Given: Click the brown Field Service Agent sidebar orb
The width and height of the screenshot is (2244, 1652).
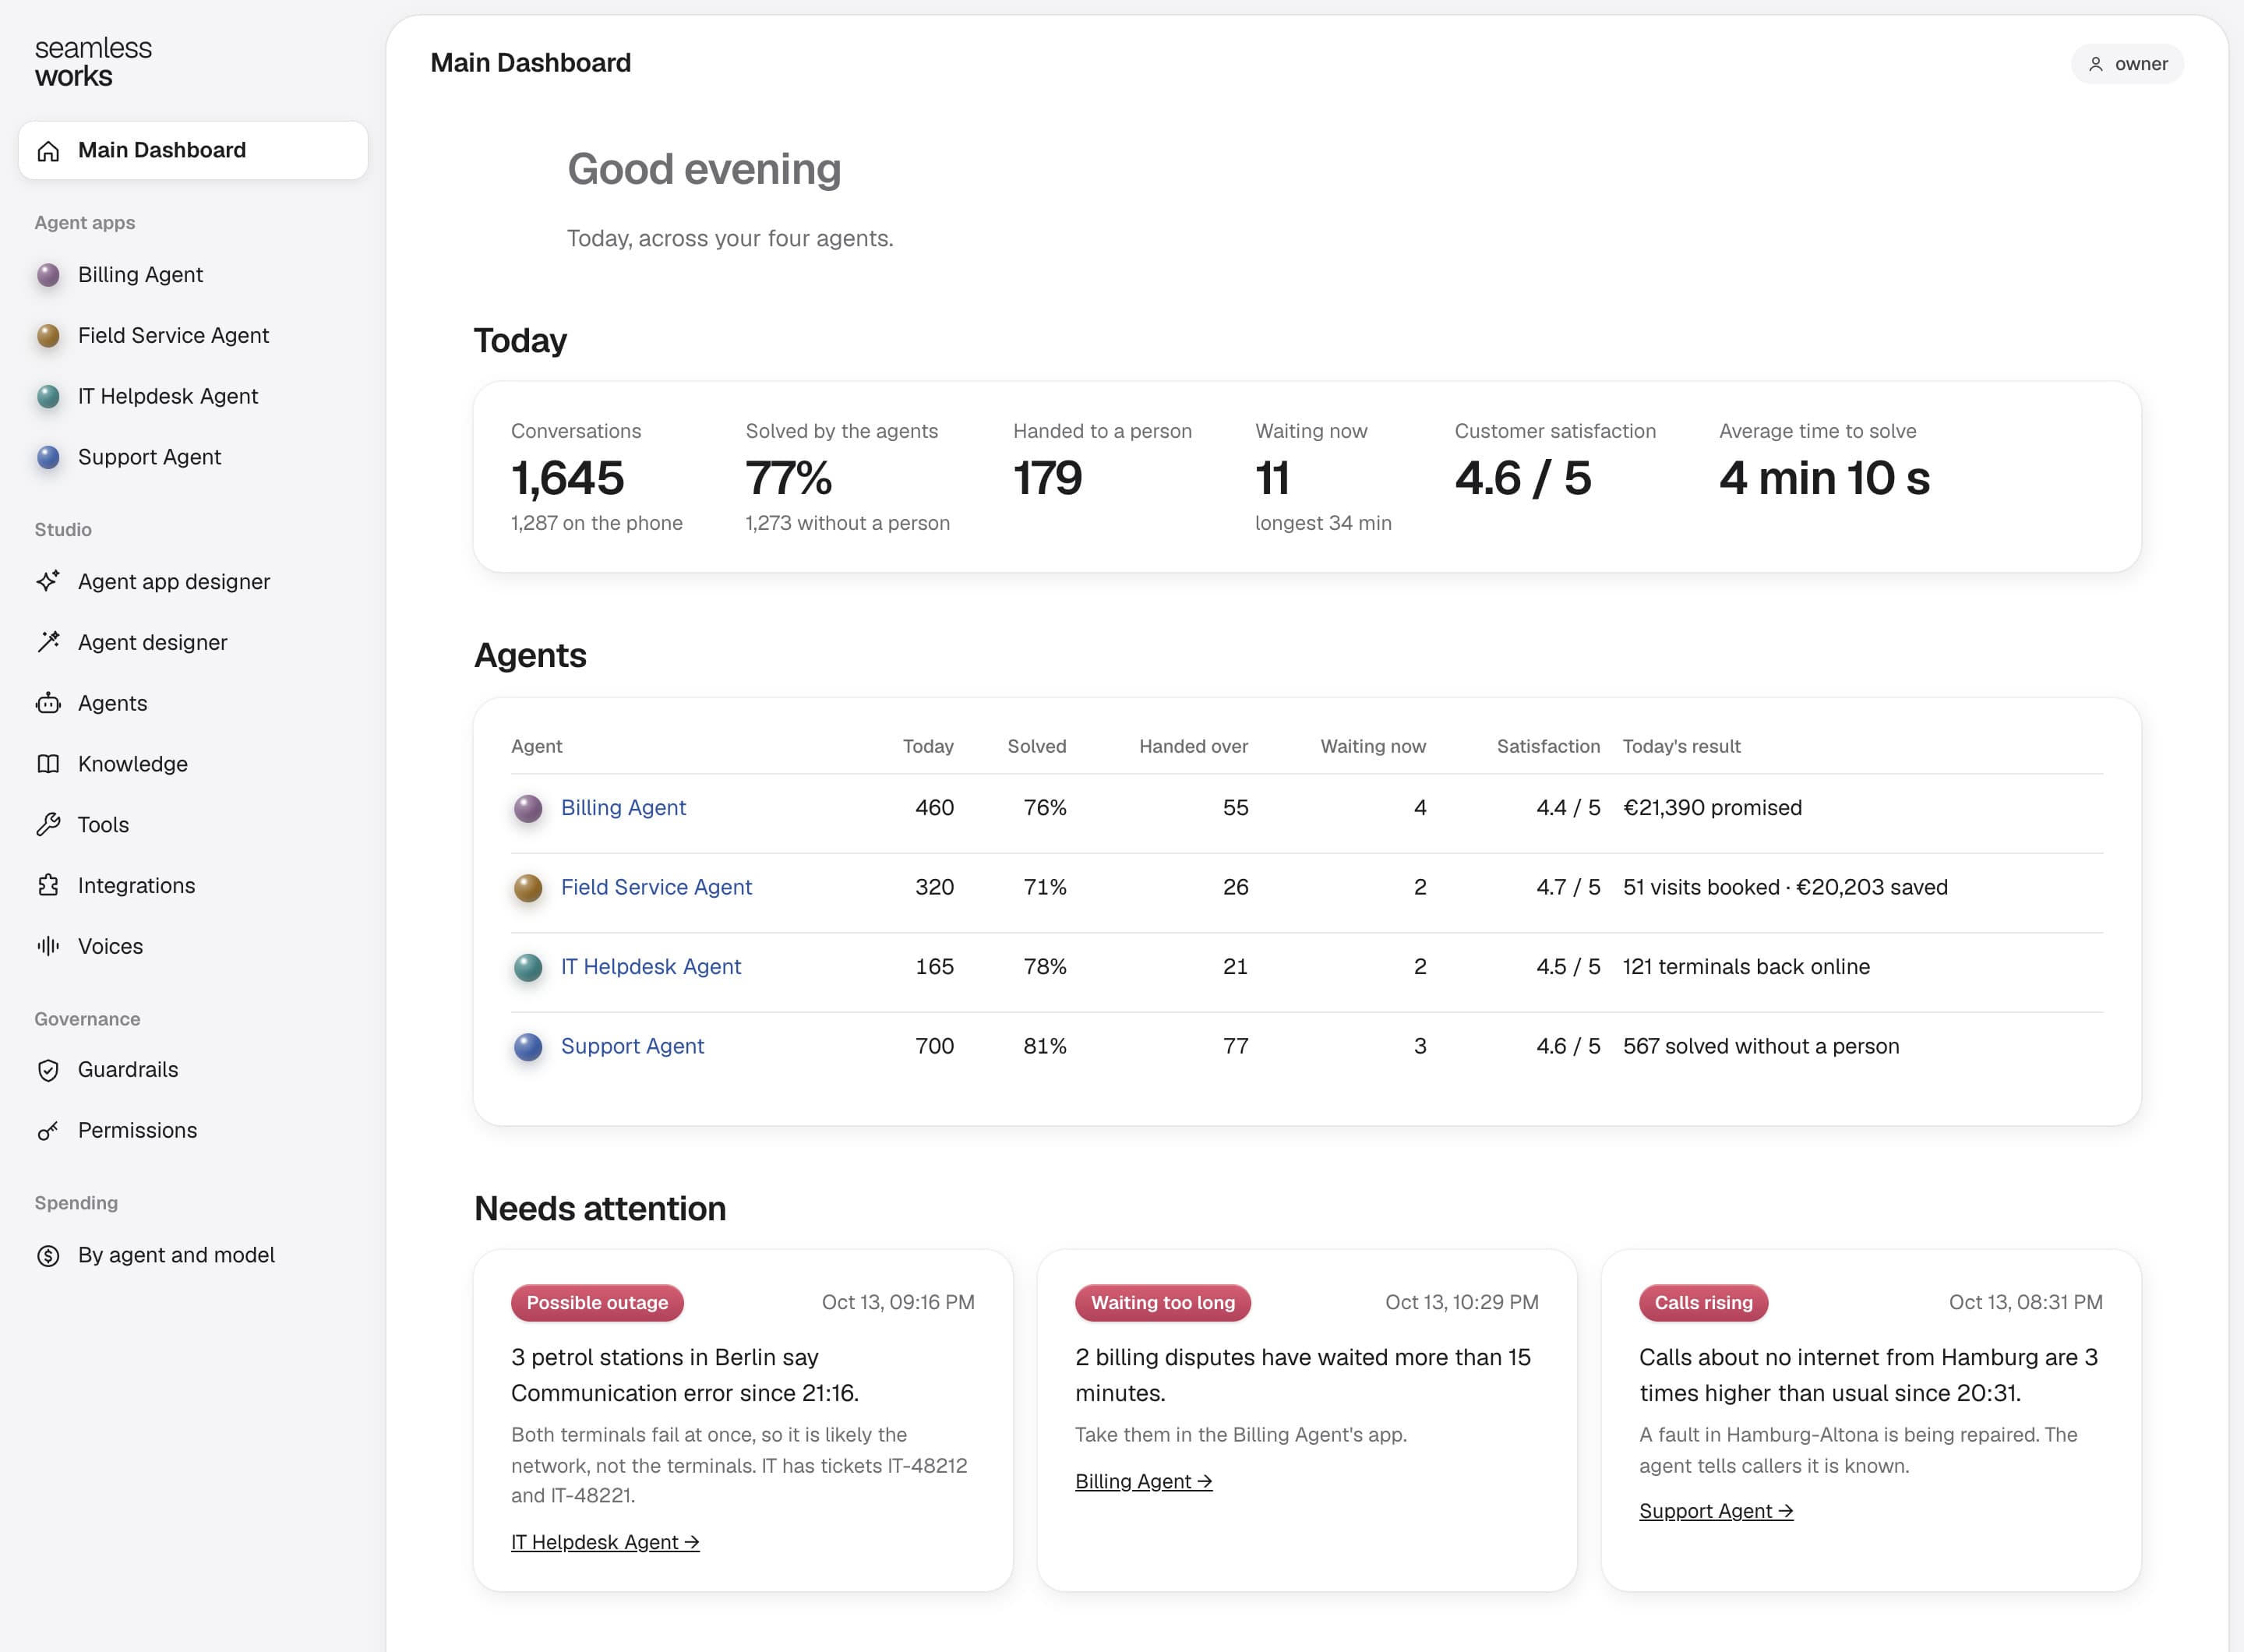Looking at the screenshot, I should (48, 336).
